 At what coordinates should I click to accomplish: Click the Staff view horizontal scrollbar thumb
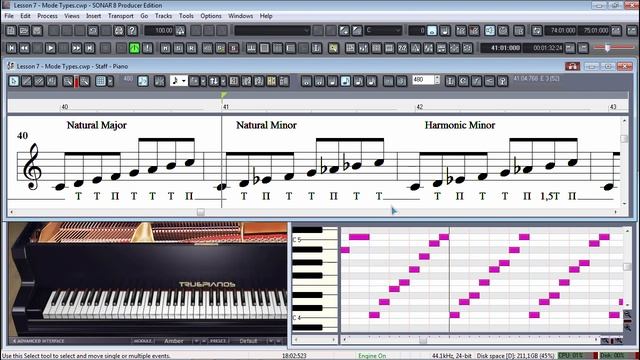200,212
